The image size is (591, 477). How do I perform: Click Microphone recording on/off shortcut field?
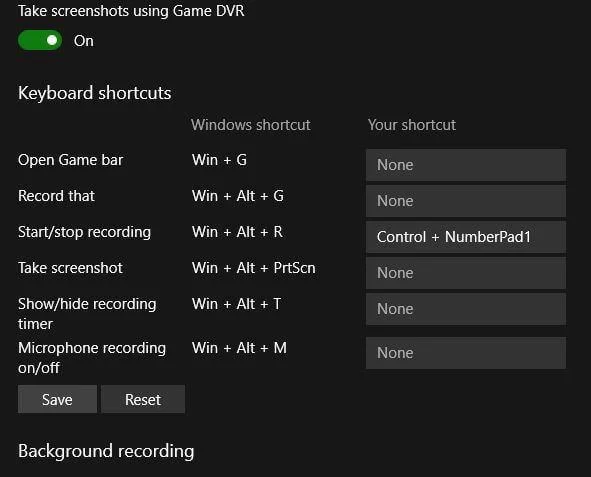pos(466,353)
